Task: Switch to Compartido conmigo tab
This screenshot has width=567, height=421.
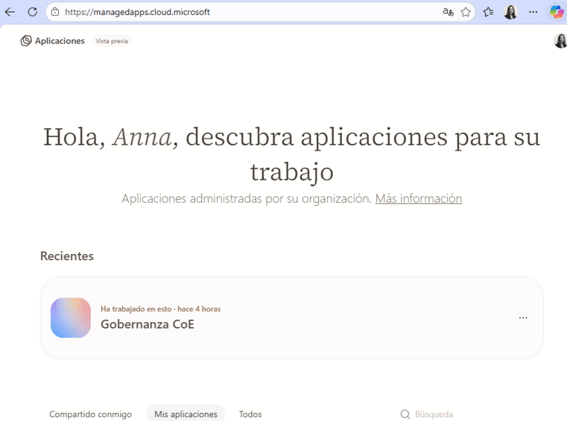Action: (90, 414)
